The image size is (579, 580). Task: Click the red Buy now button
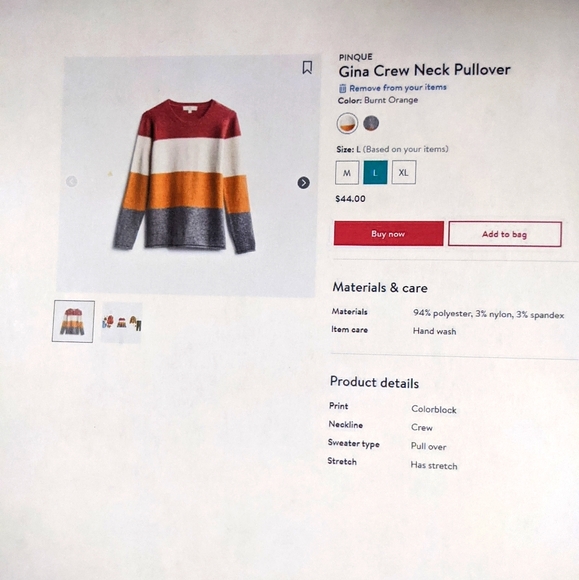388,233
